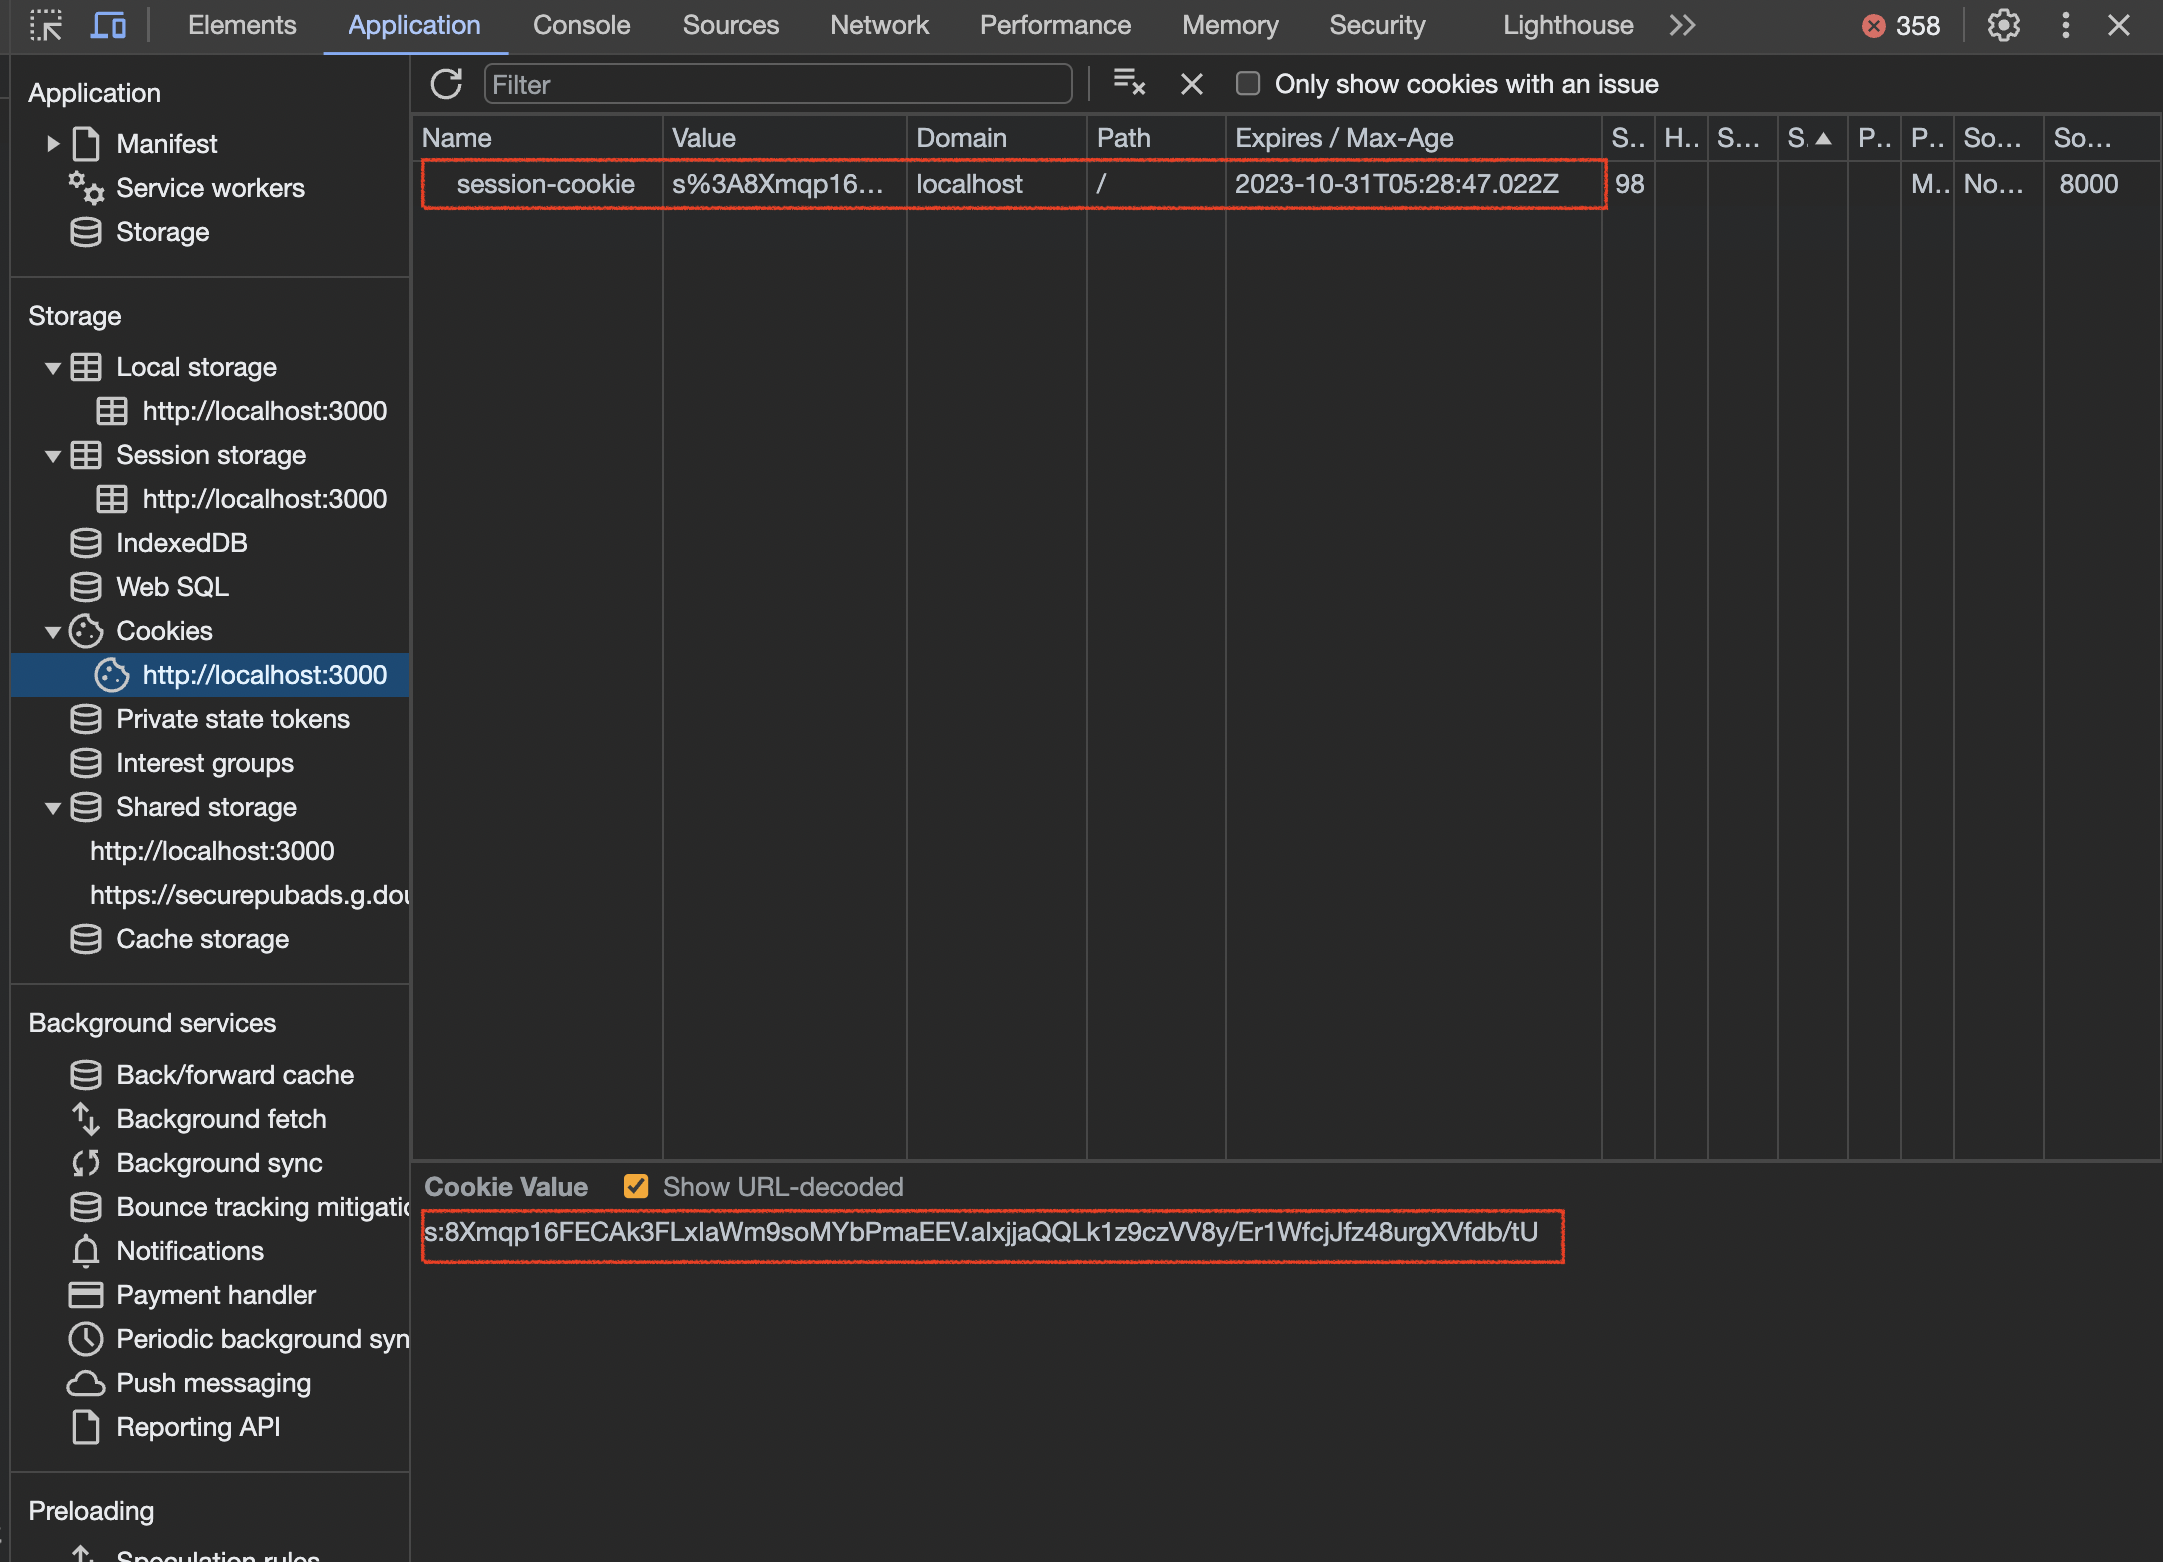Click the inspect element picker icon
Screen dimensions: 2163x1562
(46, 25)
